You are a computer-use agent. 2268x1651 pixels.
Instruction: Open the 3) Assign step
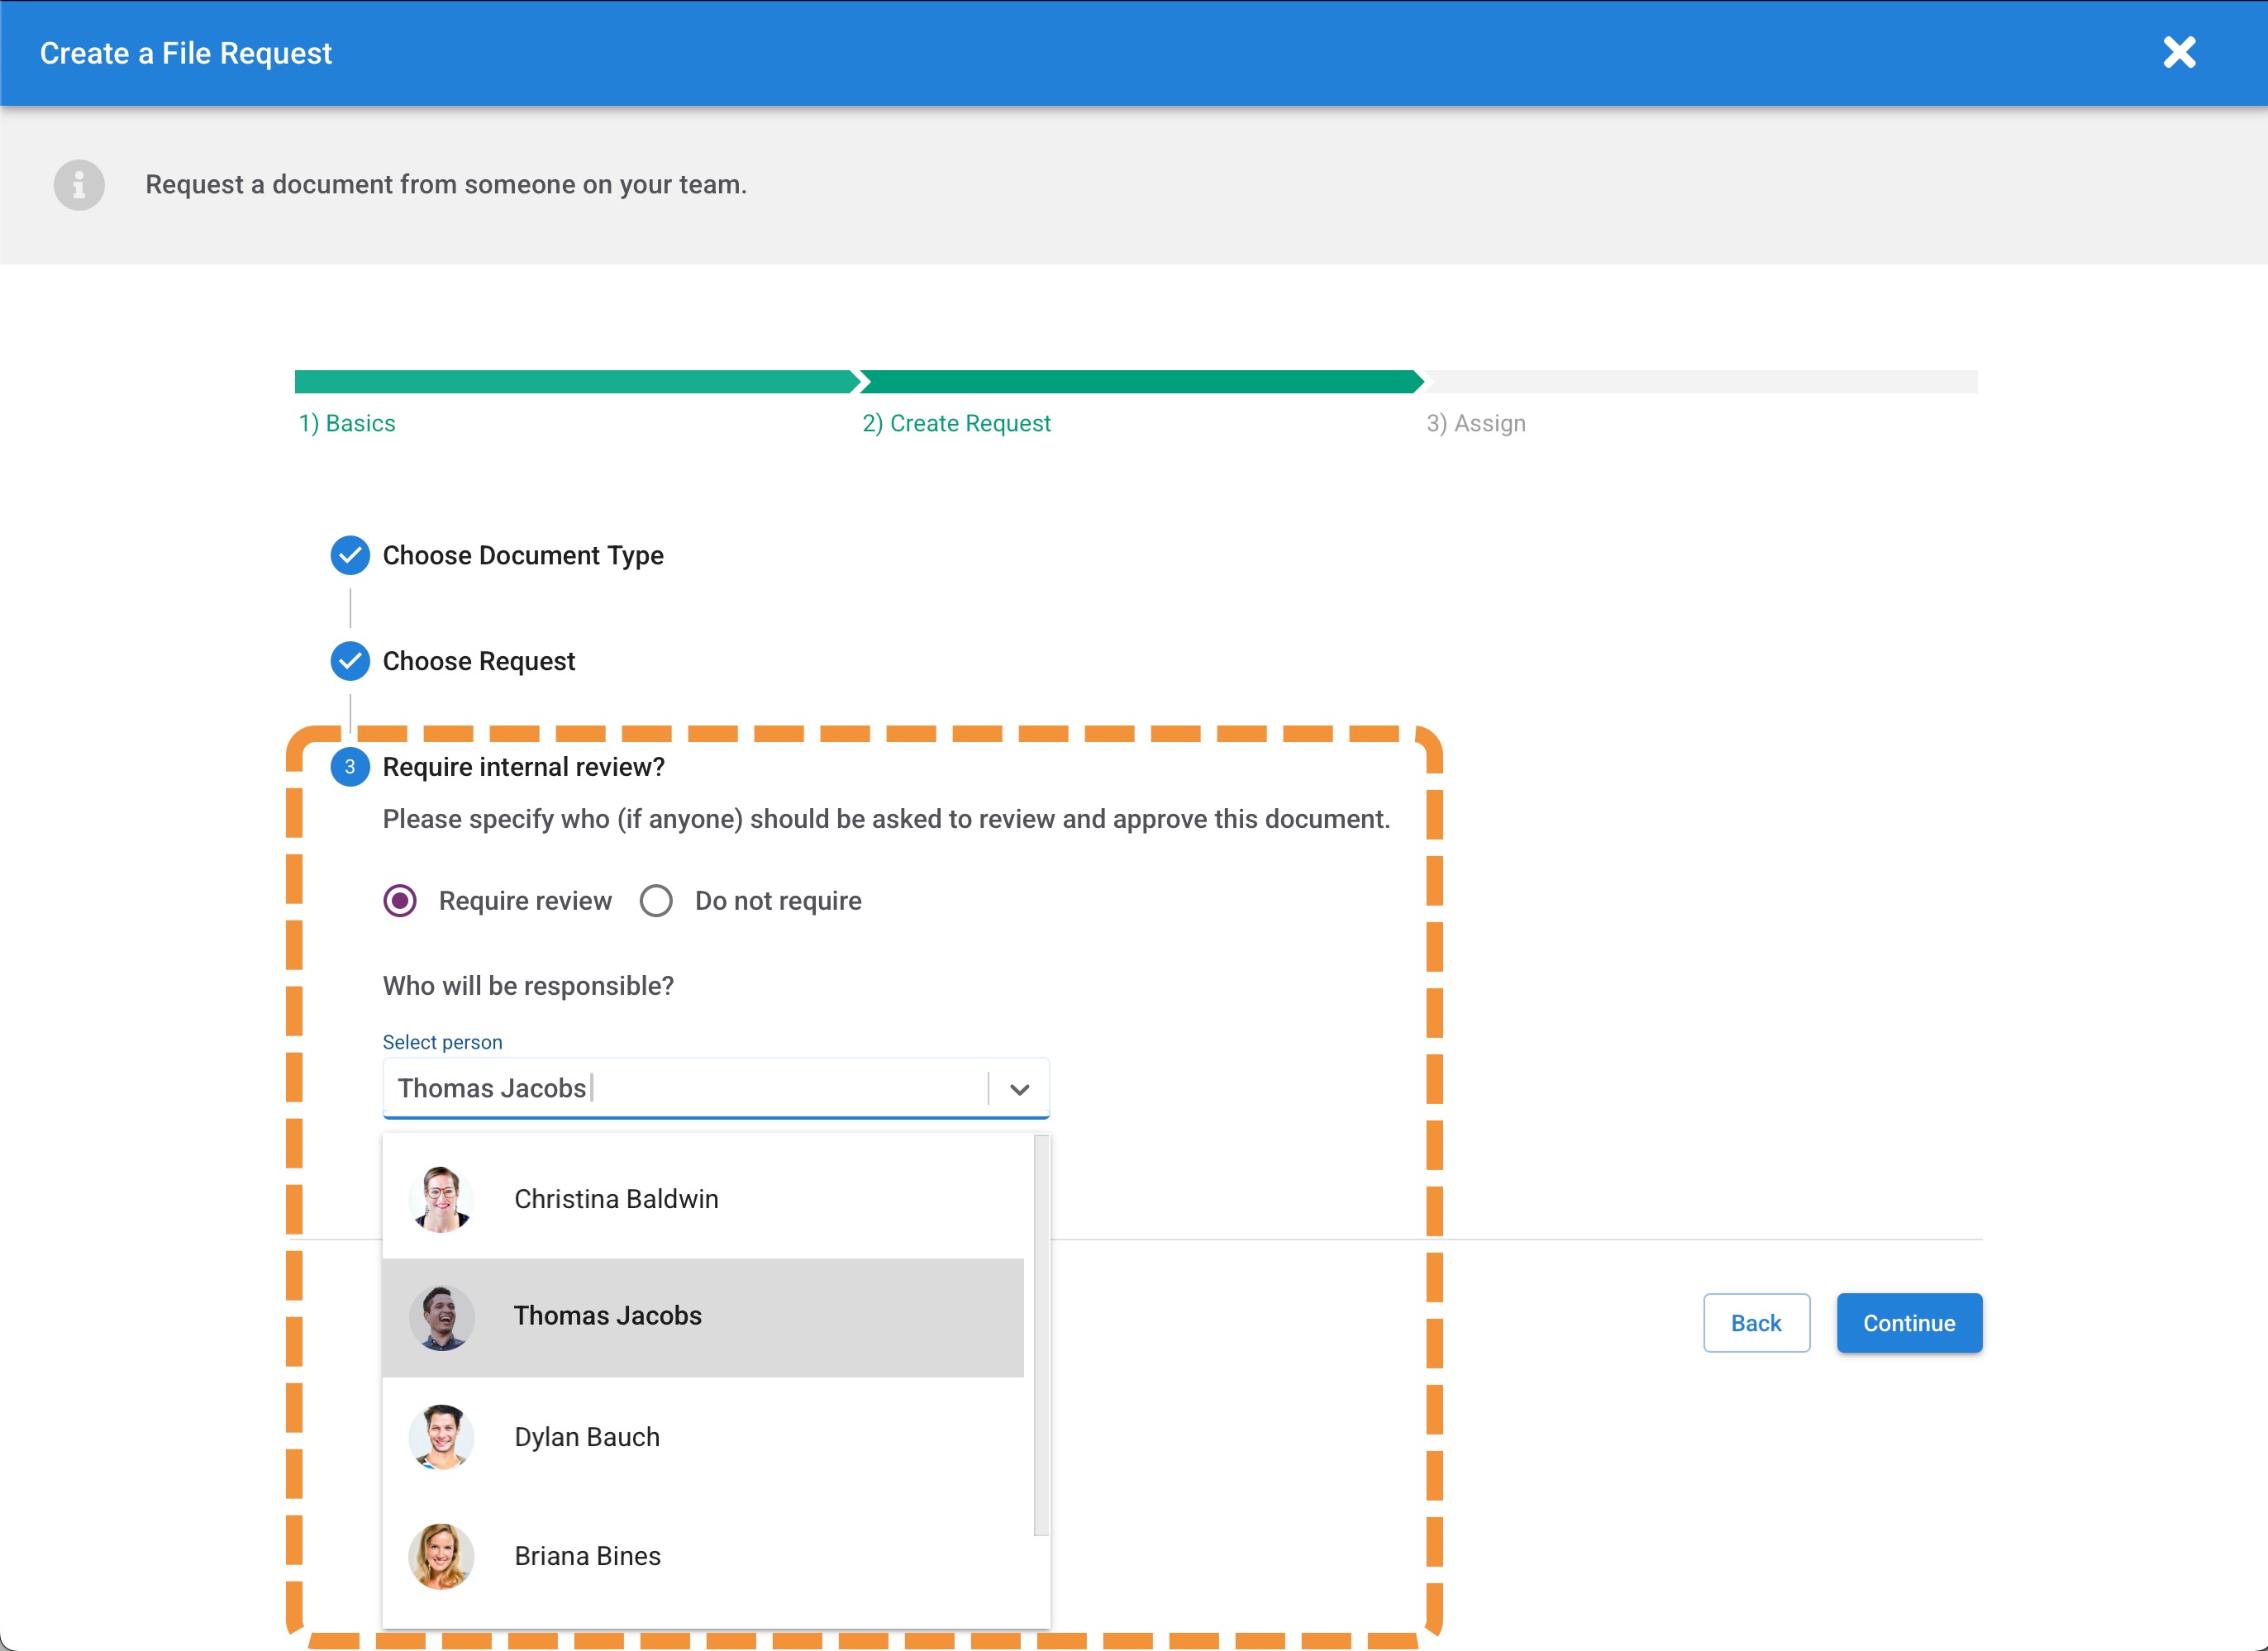click(1475, 423)
